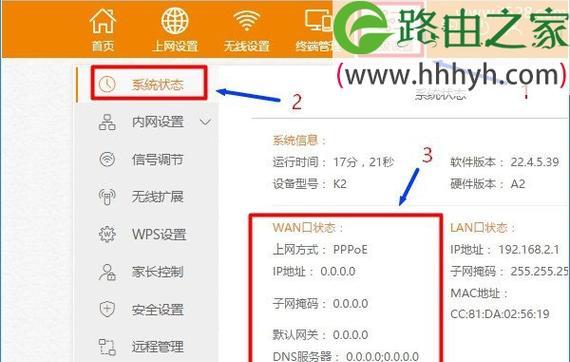Open 安全设置 sidebar entry

[158, 310]
